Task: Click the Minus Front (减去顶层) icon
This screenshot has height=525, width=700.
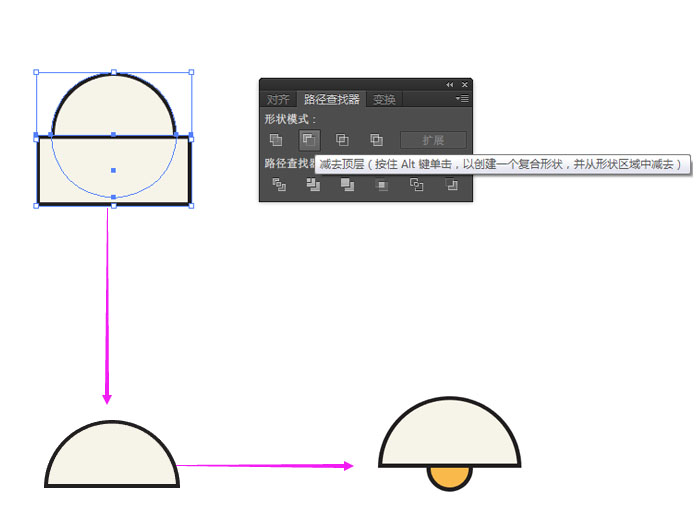Action: pos(309,140)
